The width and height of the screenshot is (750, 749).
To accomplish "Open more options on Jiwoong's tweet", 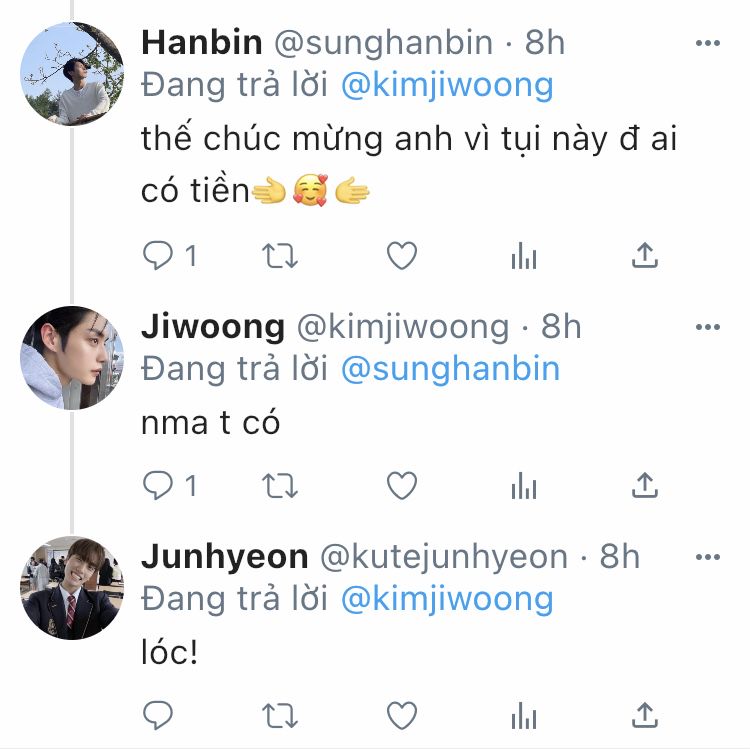I will (x=707, y=328).
